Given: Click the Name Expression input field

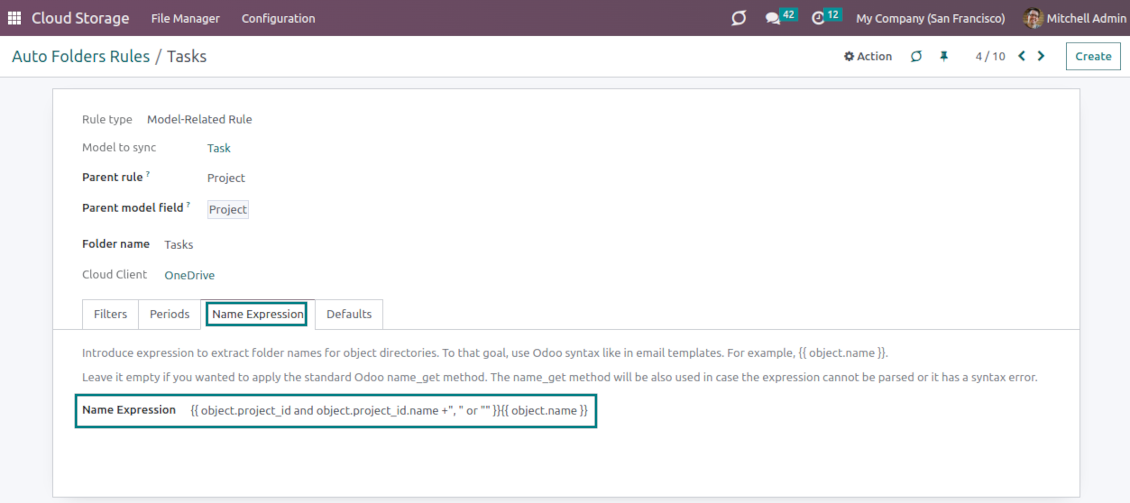Looking at the screenshot, I should [x=389, y=410].
